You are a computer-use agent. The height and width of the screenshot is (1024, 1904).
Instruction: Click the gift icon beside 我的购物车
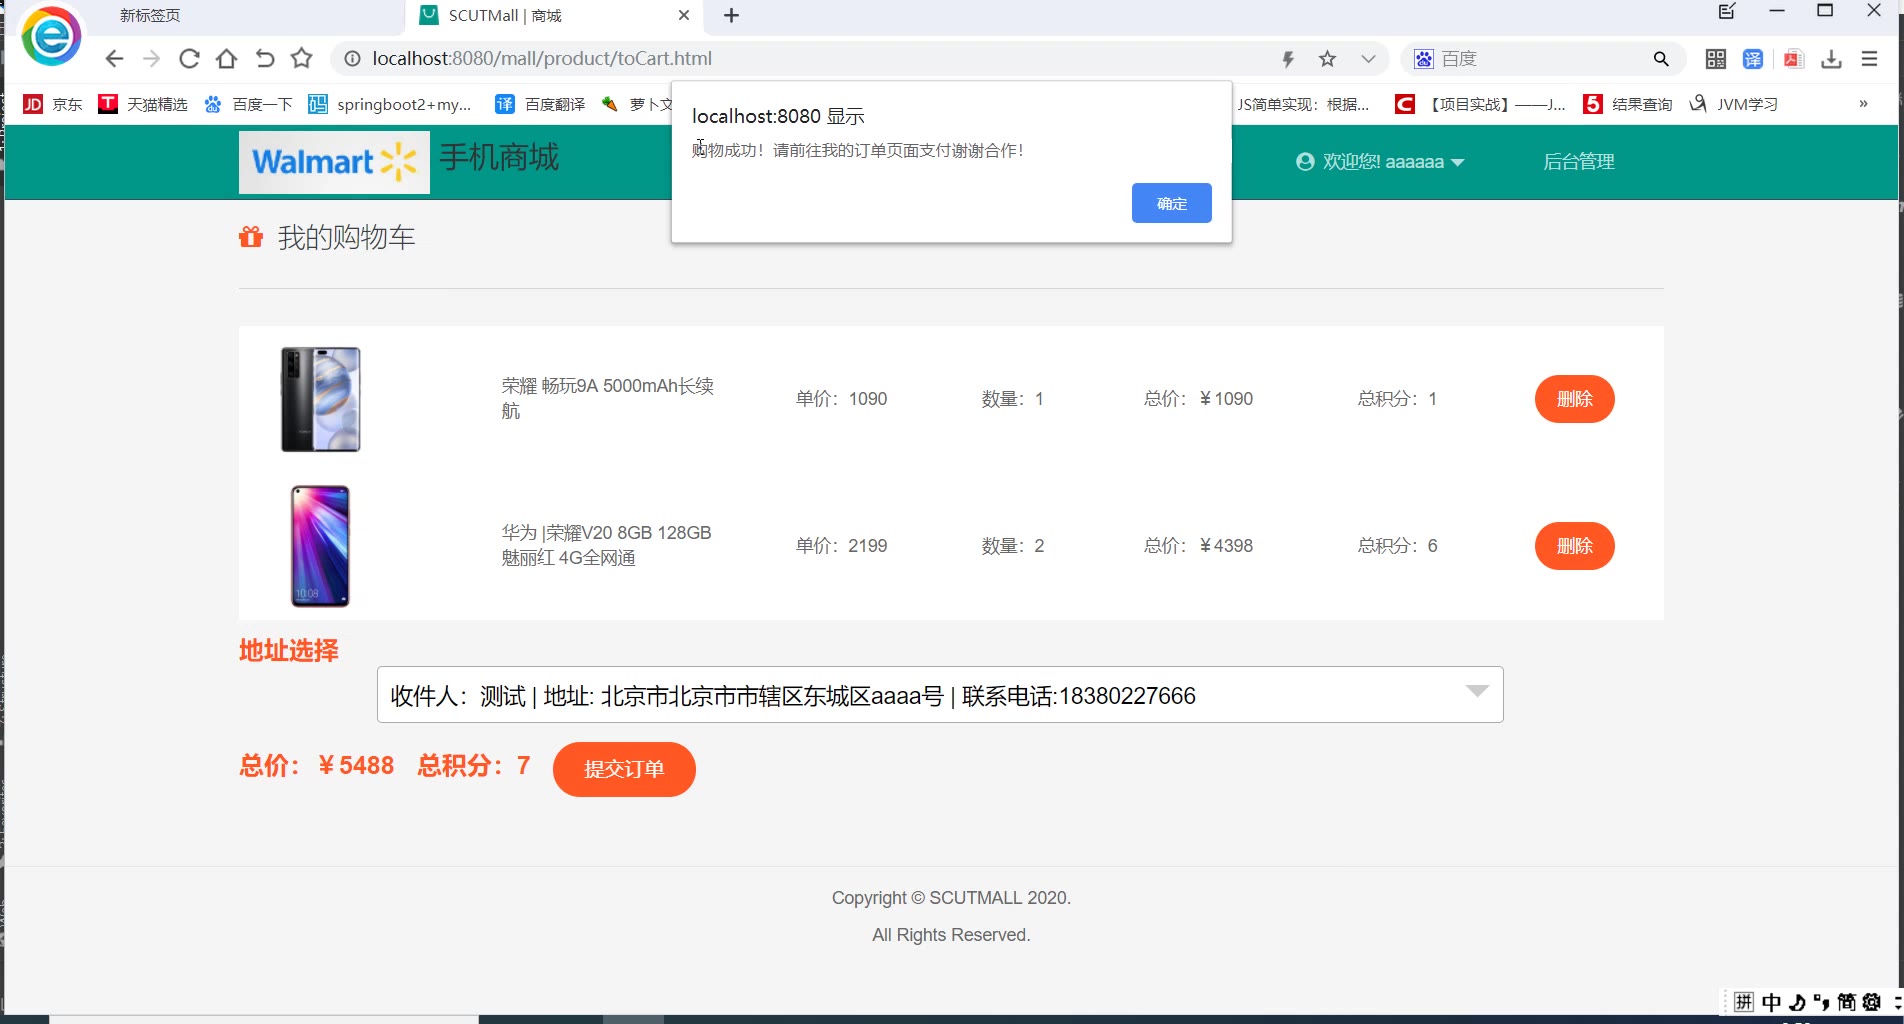[251, 237]
